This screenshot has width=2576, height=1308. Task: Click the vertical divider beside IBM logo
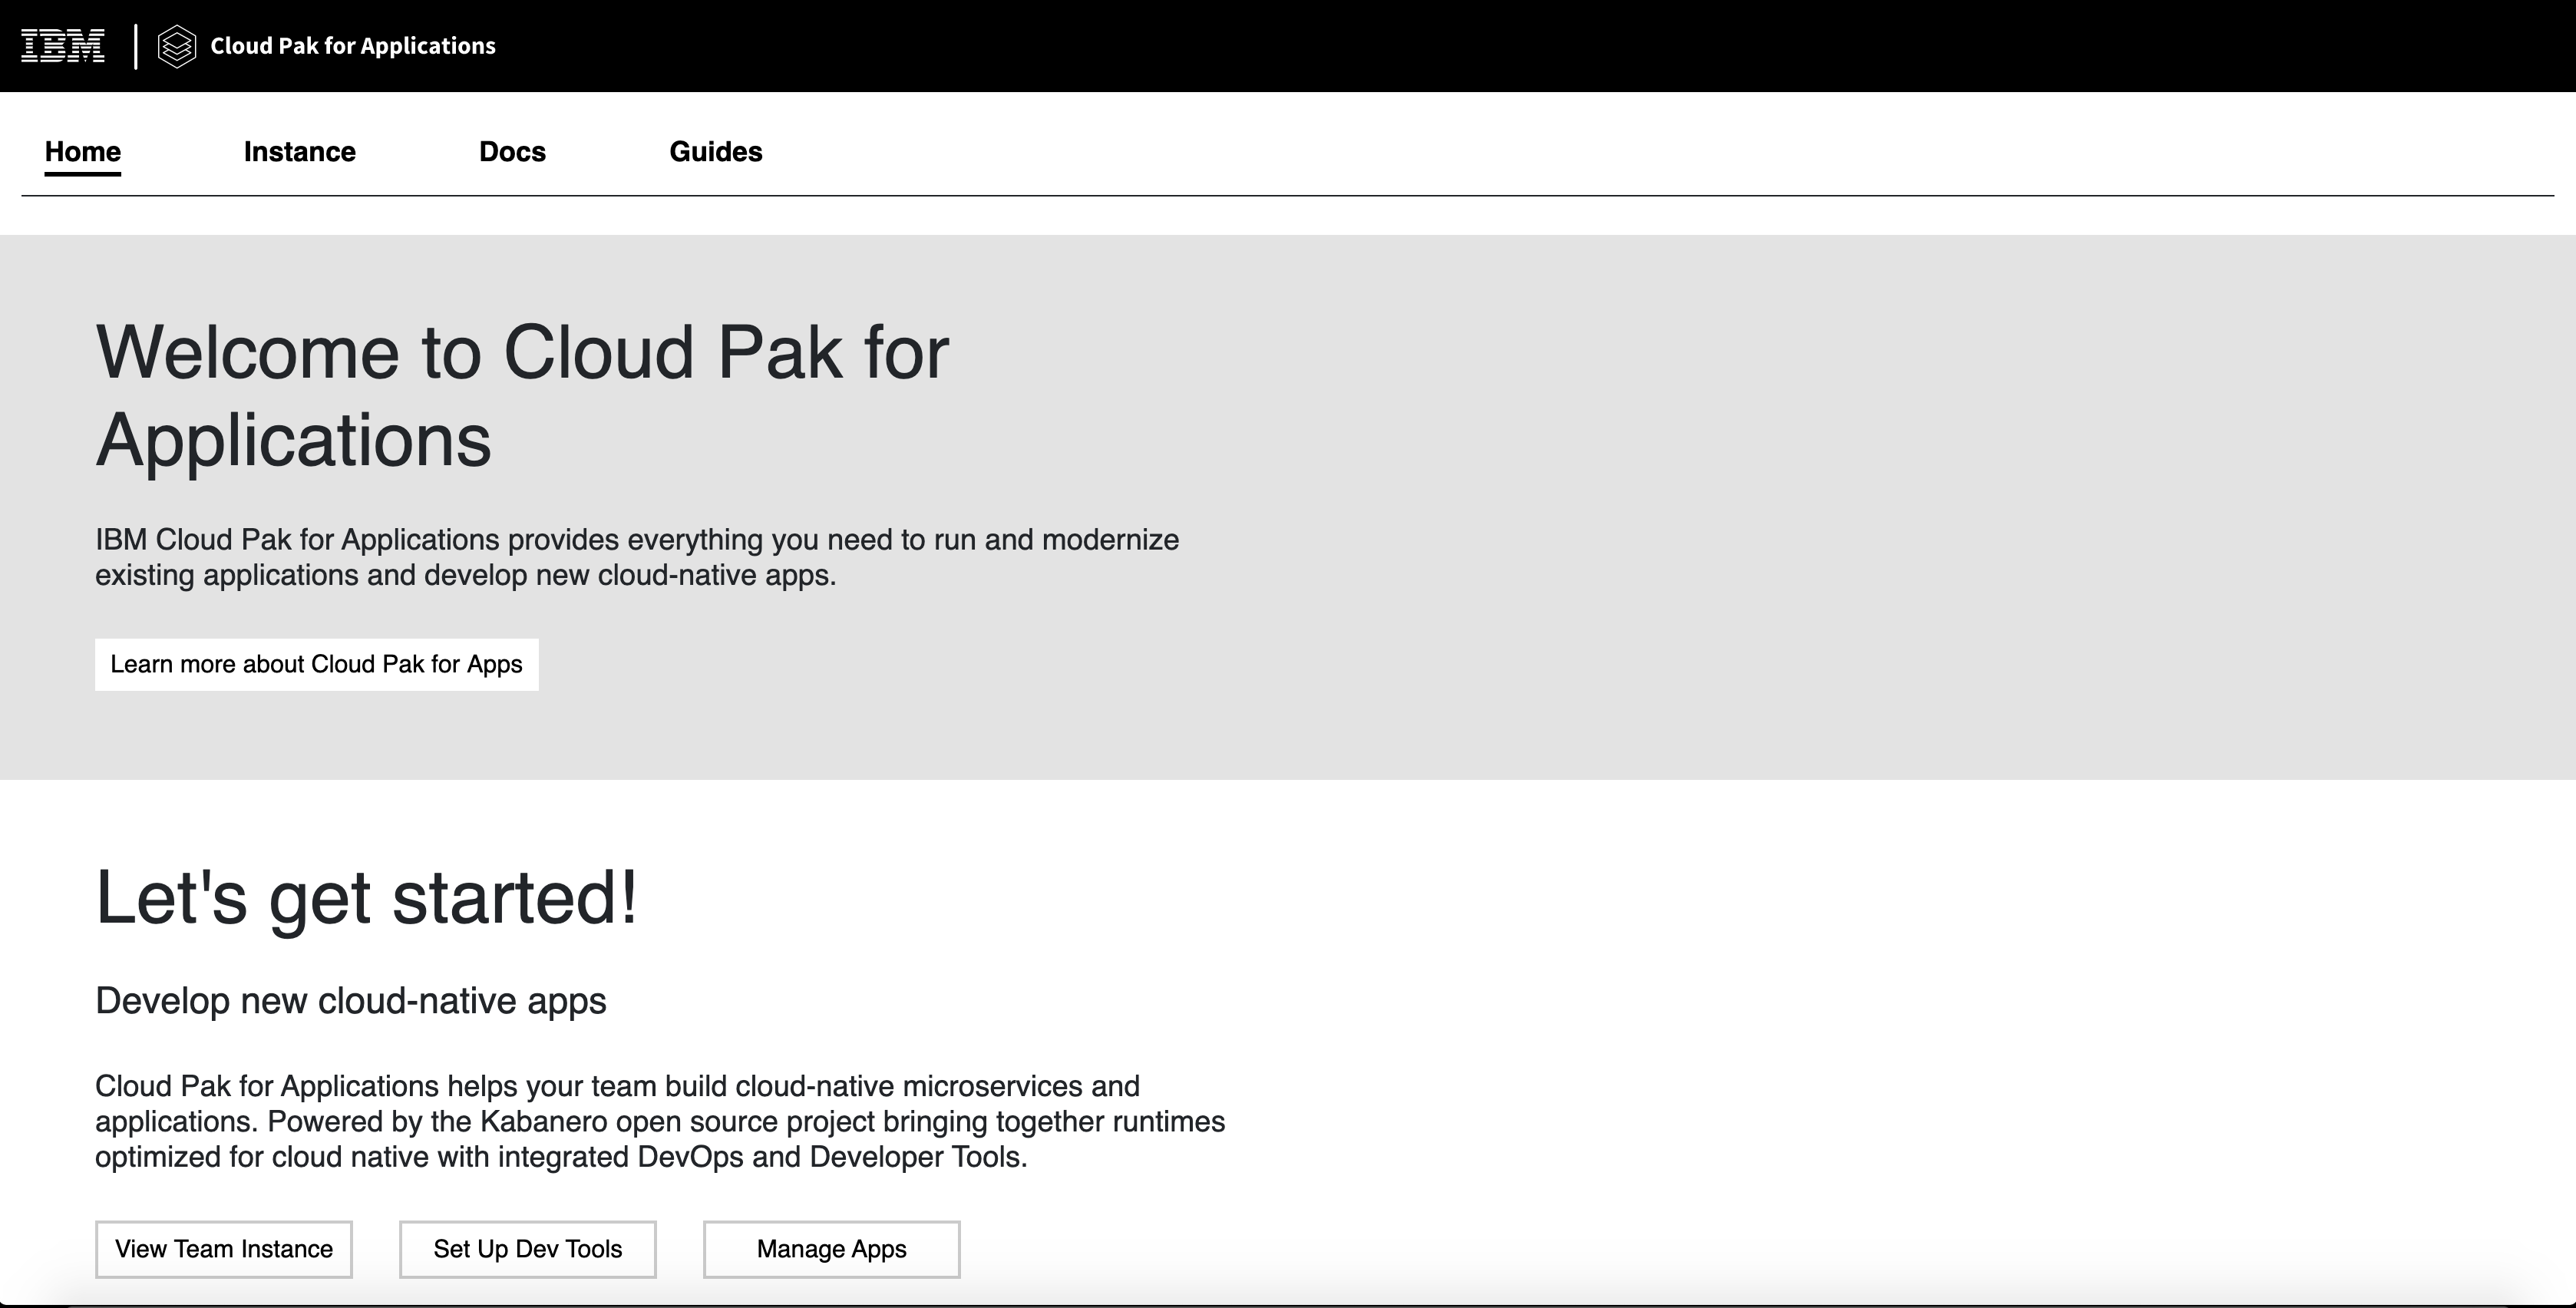[x=136, y=47]
